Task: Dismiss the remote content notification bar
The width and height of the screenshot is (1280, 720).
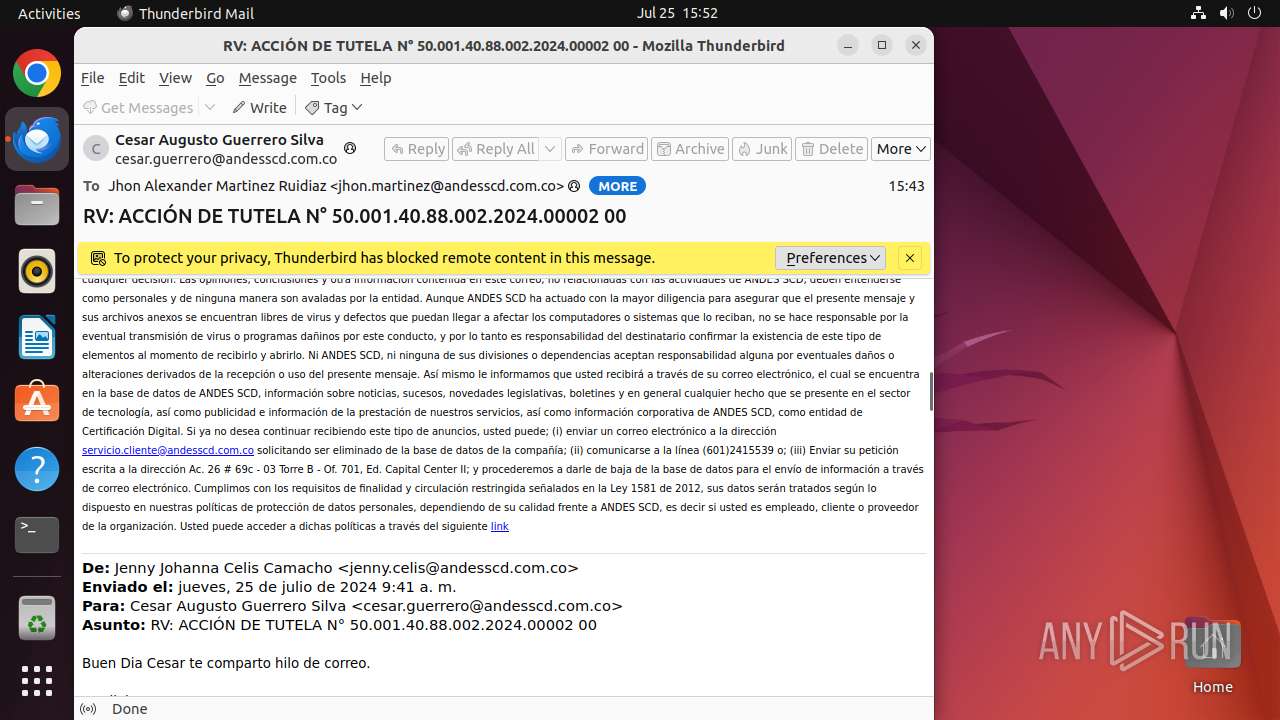Action: click(910, 258)
